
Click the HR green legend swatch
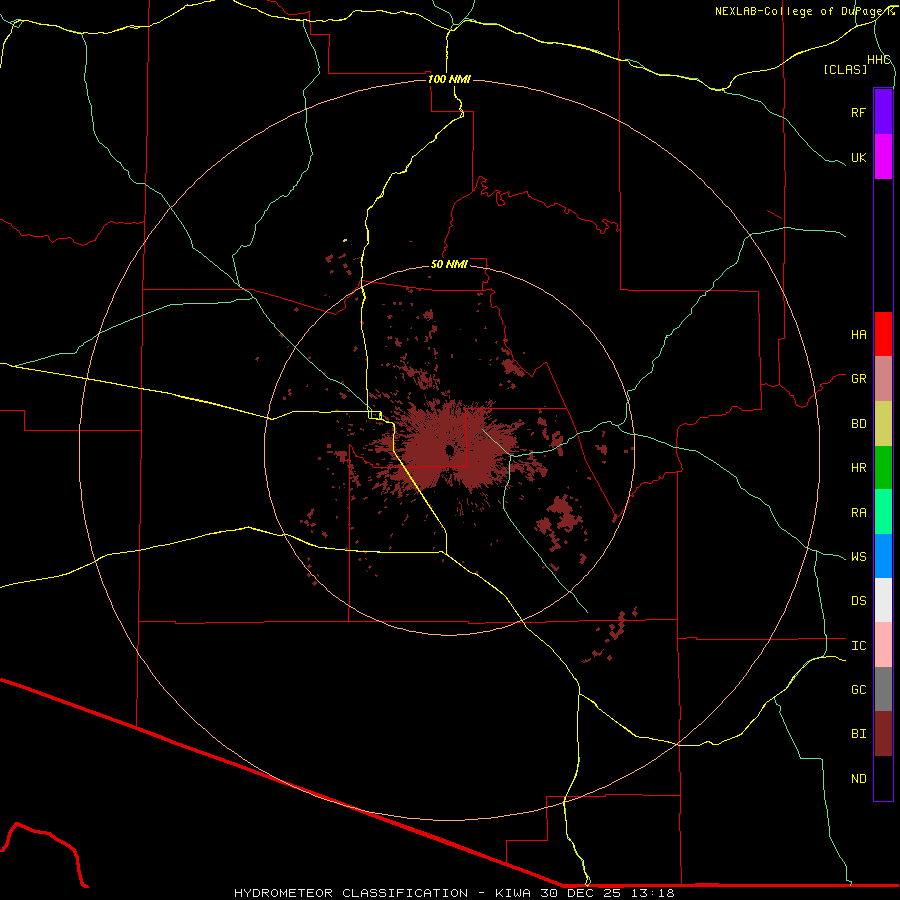[883, 468]
